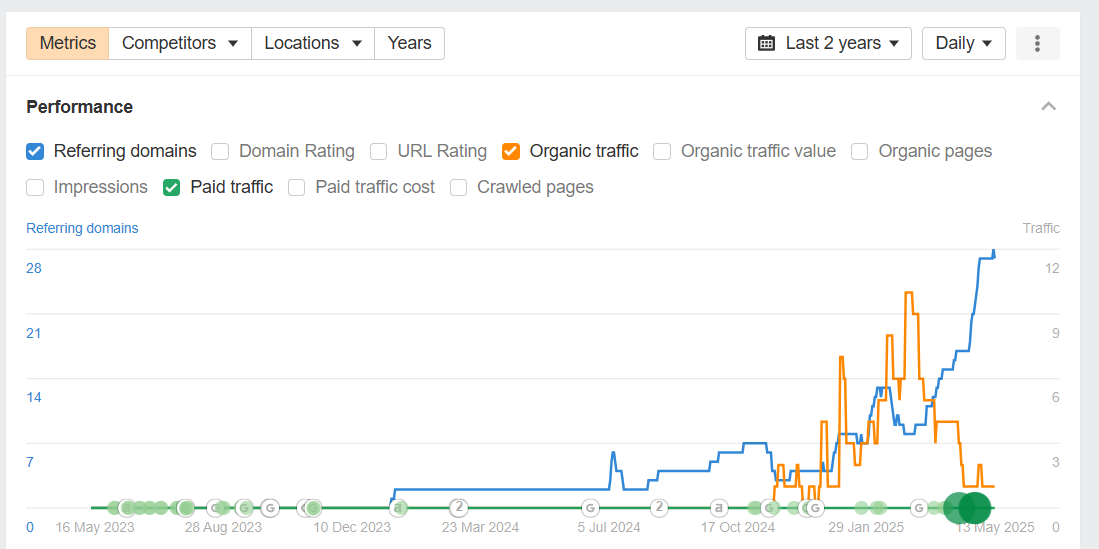Click the Google update marker near 5 Jul 2024
This screenshot has height=549, width=1099.
(590, 507)
